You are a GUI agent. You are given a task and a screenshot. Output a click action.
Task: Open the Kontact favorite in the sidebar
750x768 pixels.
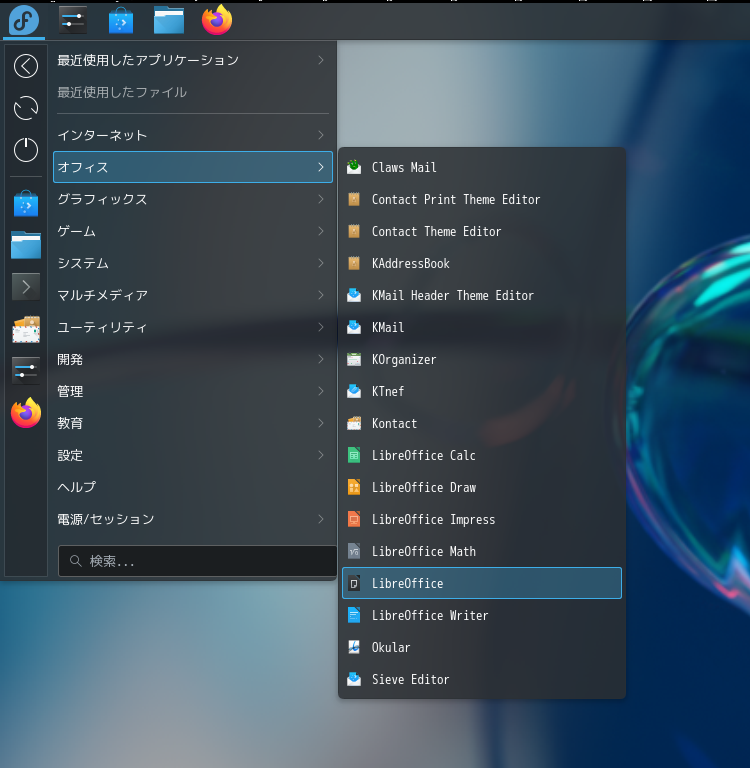pyautogui.click(x=26, y=329)
